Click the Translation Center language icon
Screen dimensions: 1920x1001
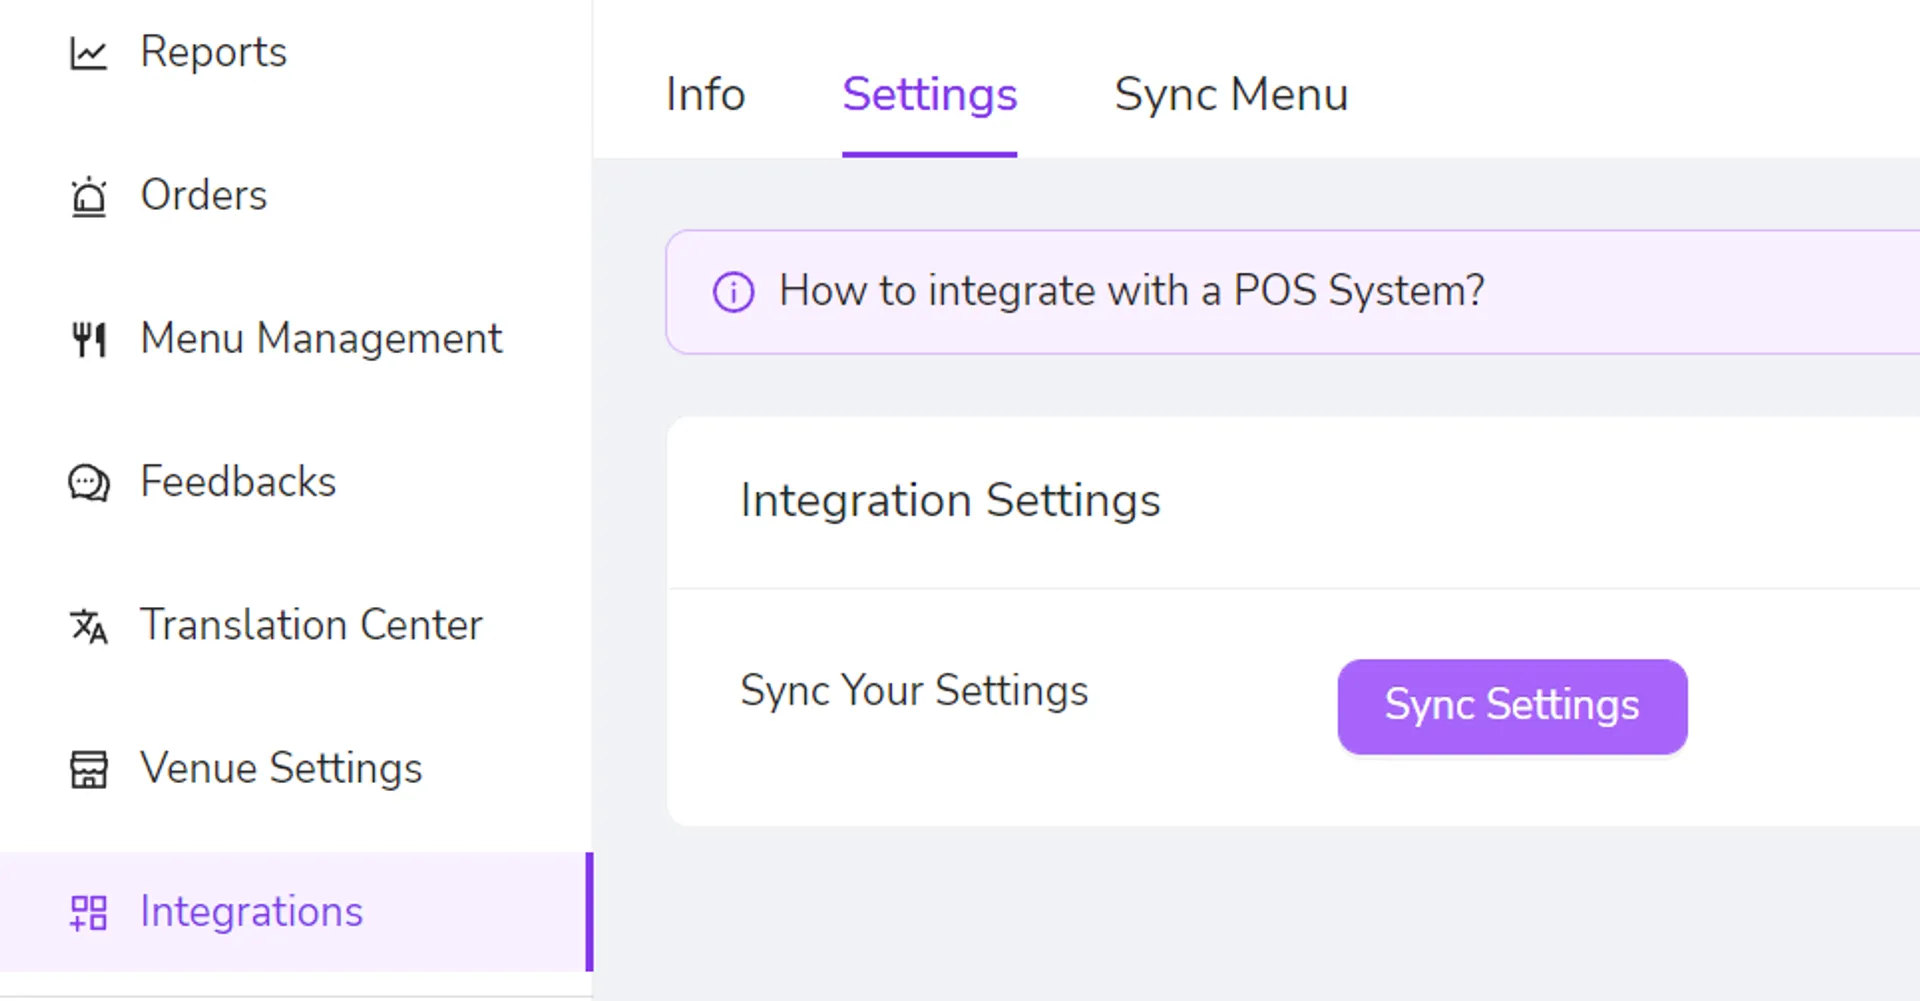click(x=88, y=626)
